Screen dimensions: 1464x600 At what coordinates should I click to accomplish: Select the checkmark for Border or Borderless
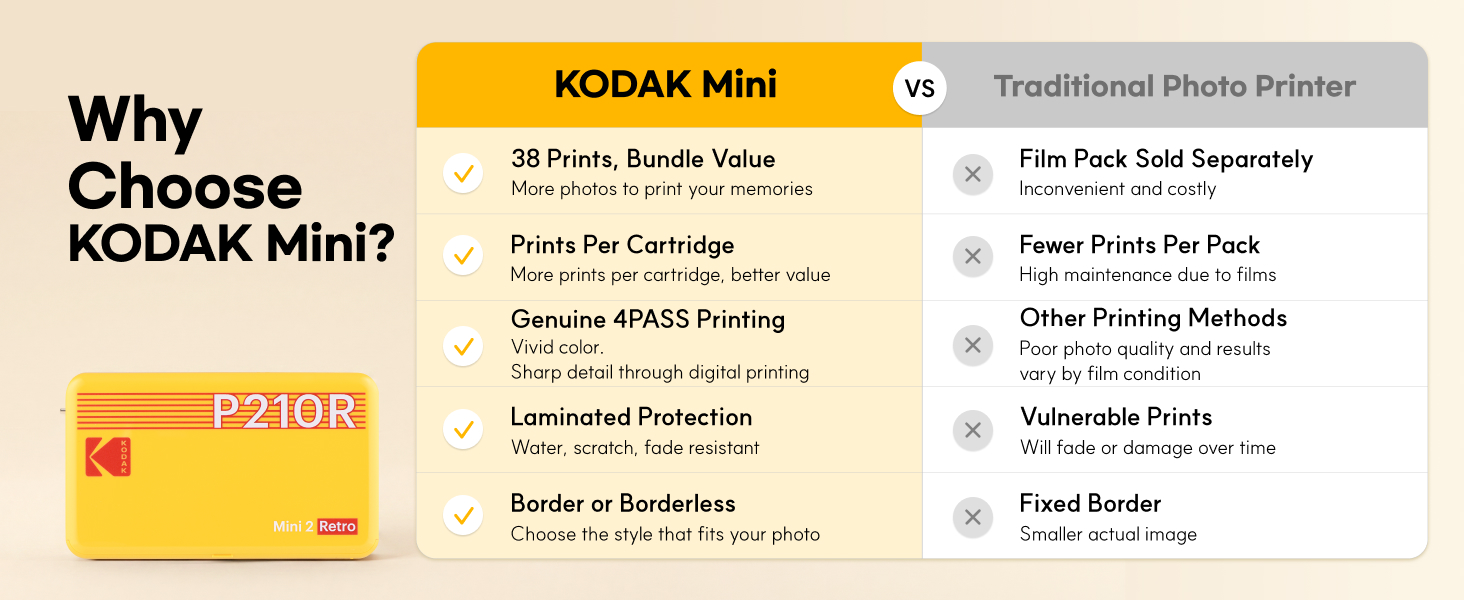click(463, 517)
